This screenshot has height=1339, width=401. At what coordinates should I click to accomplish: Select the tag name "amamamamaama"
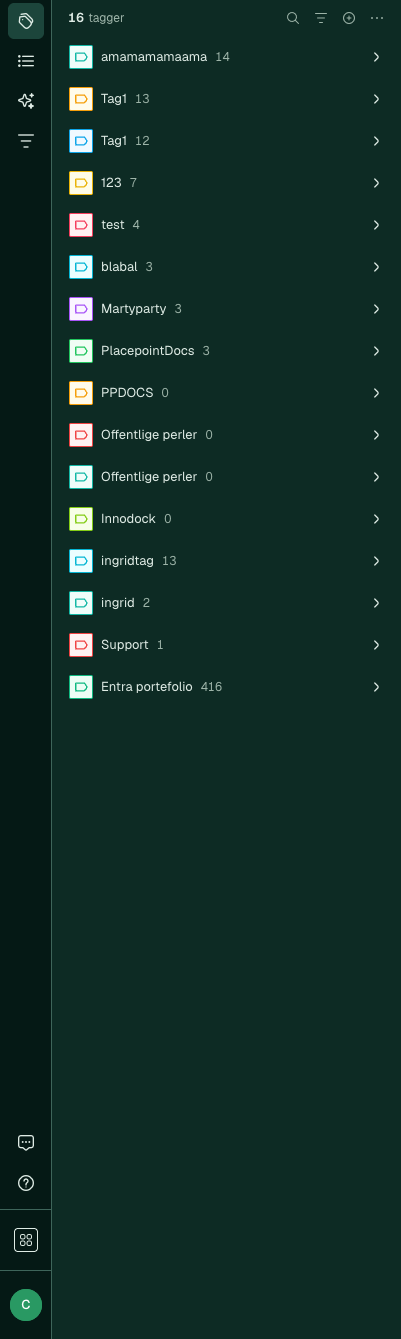(x=154, y=57)
